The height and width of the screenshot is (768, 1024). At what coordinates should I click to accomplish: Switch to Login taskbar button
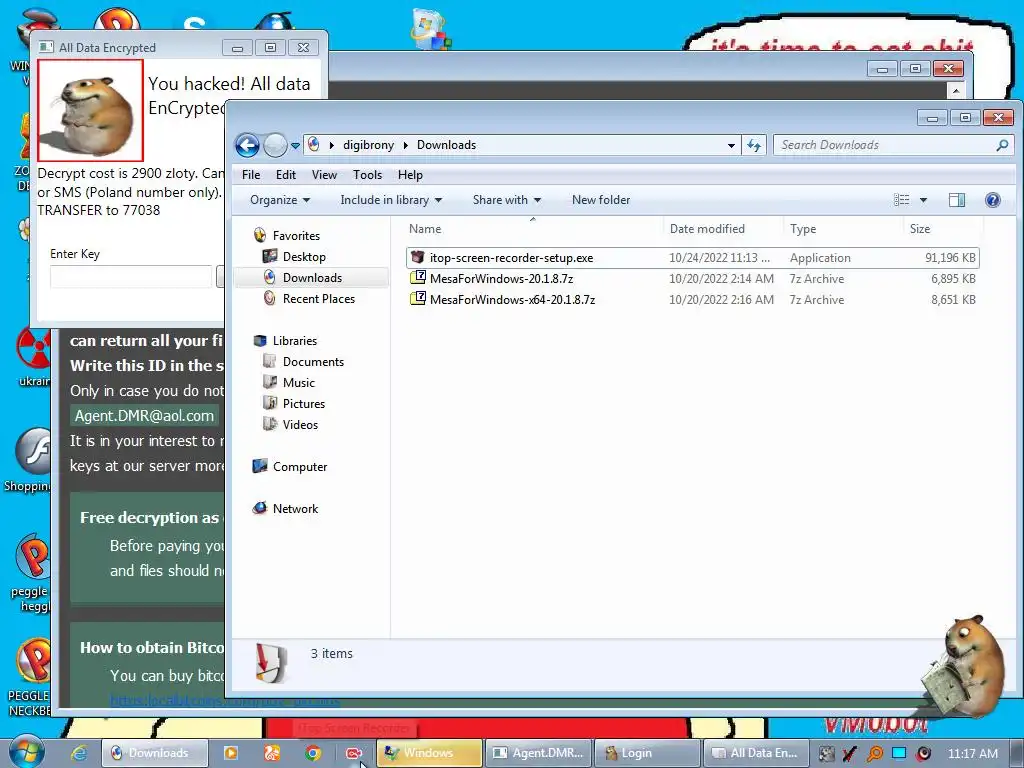[647, 753]
